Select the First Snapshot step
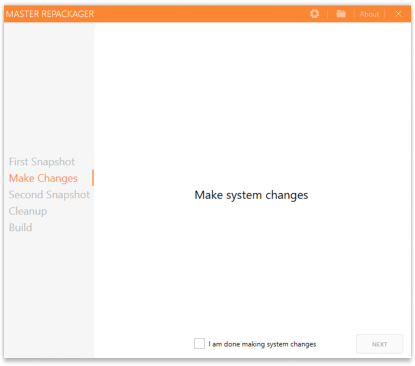Screen dimensions: 415x366 (x=42, y=162)
